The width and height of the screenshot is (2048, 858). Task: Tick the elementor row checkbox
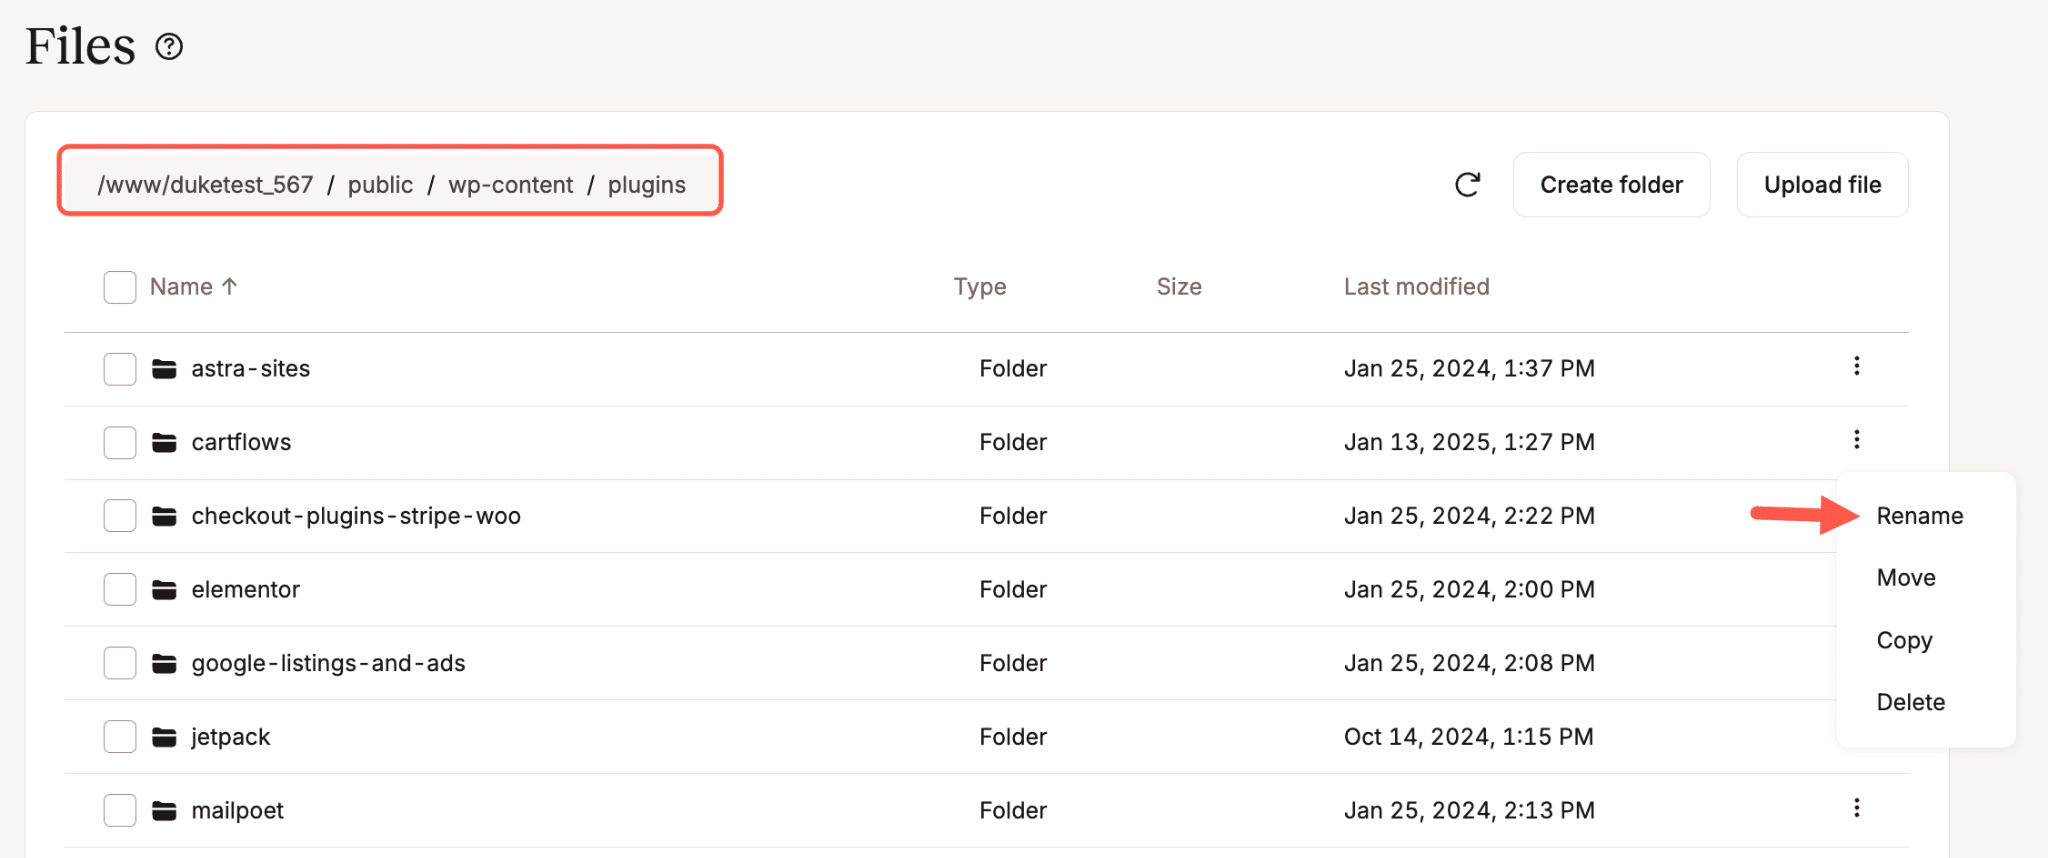(x=120, y=590)
